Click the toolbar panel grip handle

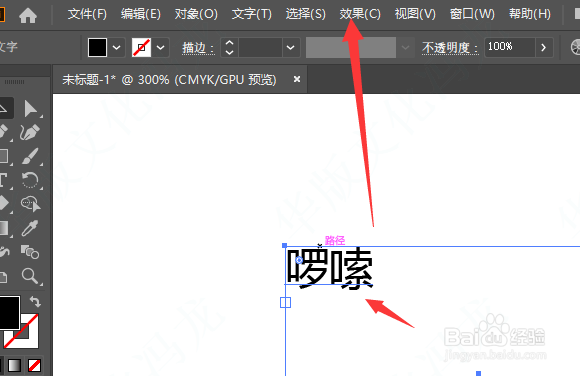tap(14, 82)
